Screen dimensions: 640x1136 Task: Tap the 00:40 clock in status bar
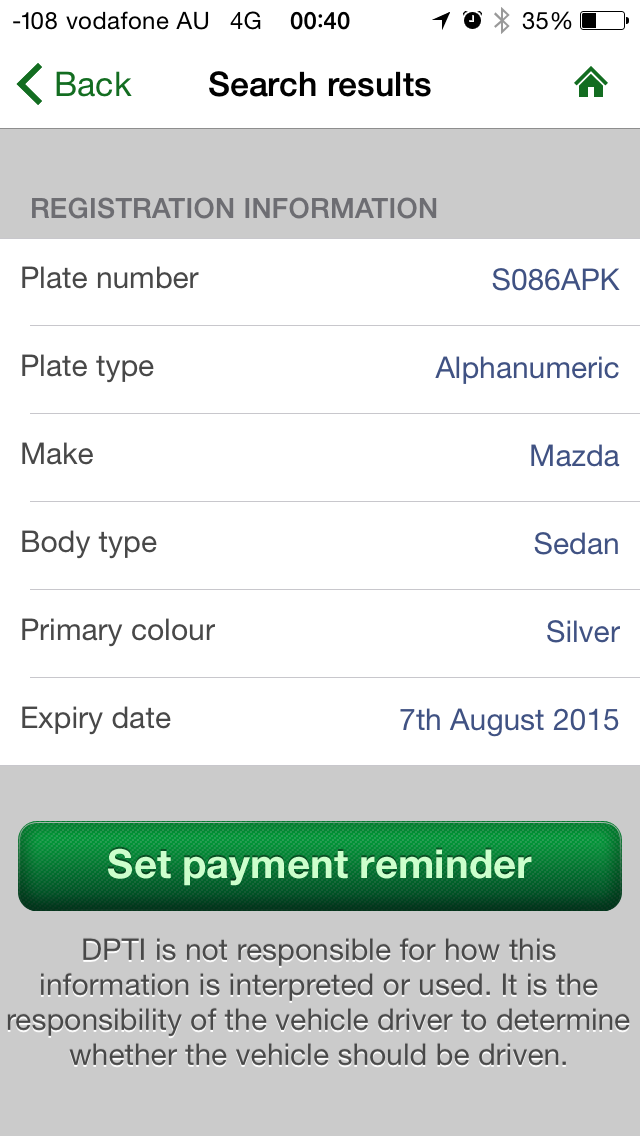pos(320,20)
